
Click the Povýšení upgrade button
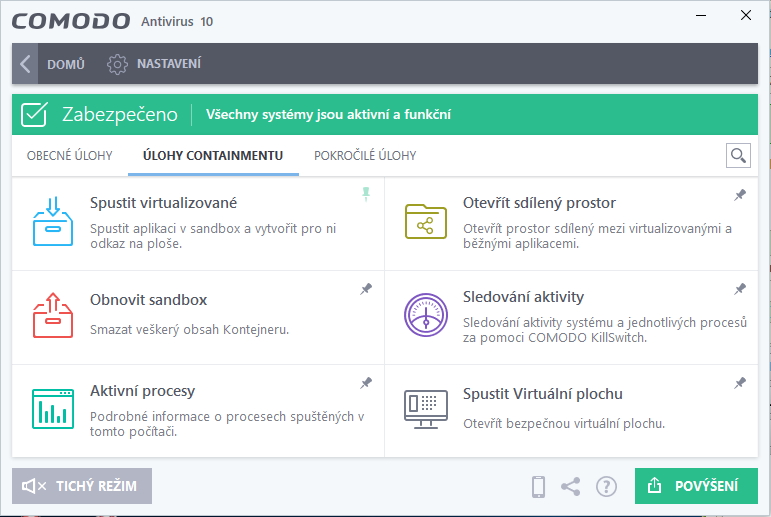click(696, 486)
